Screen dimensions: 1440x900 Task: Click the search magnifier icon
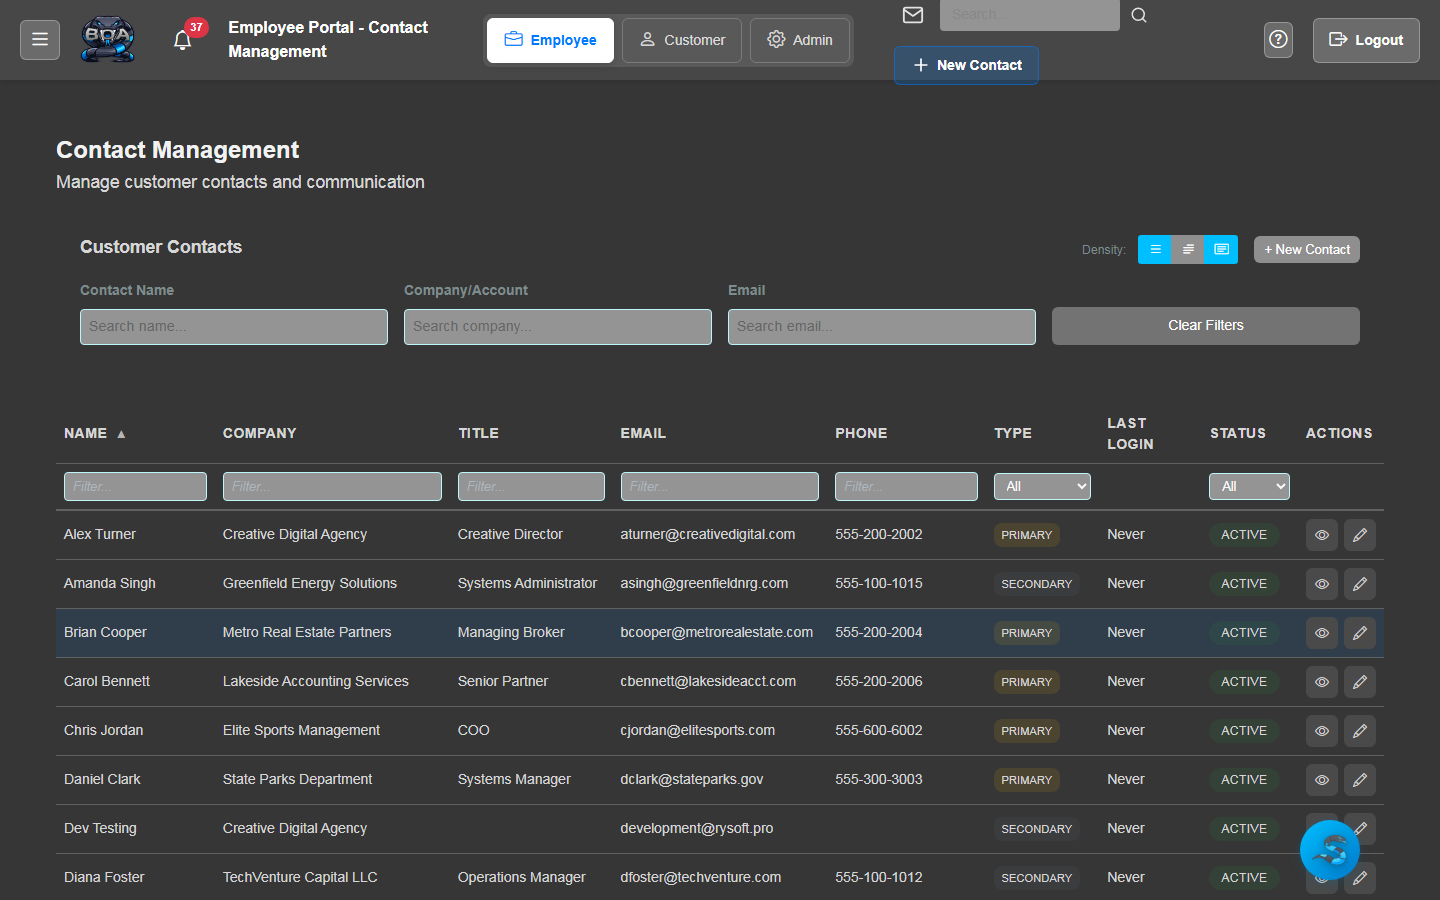pos(1139,15)
